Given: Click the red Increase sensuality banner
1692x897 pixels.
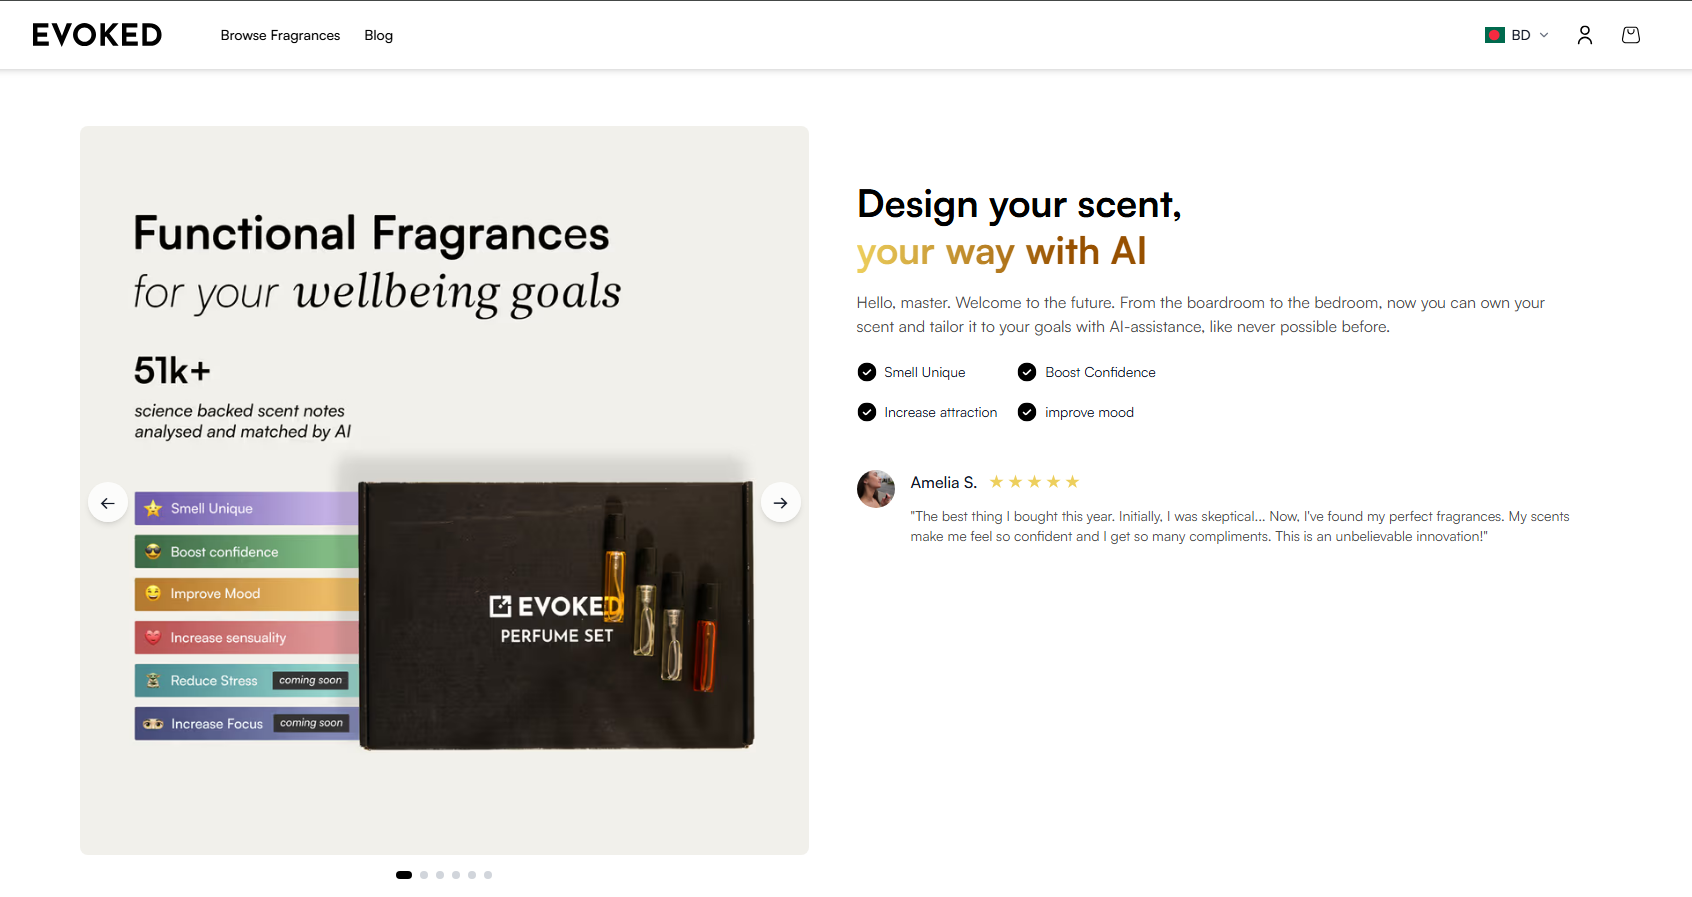Looking at the screenshot, I should tap(247, 637).
